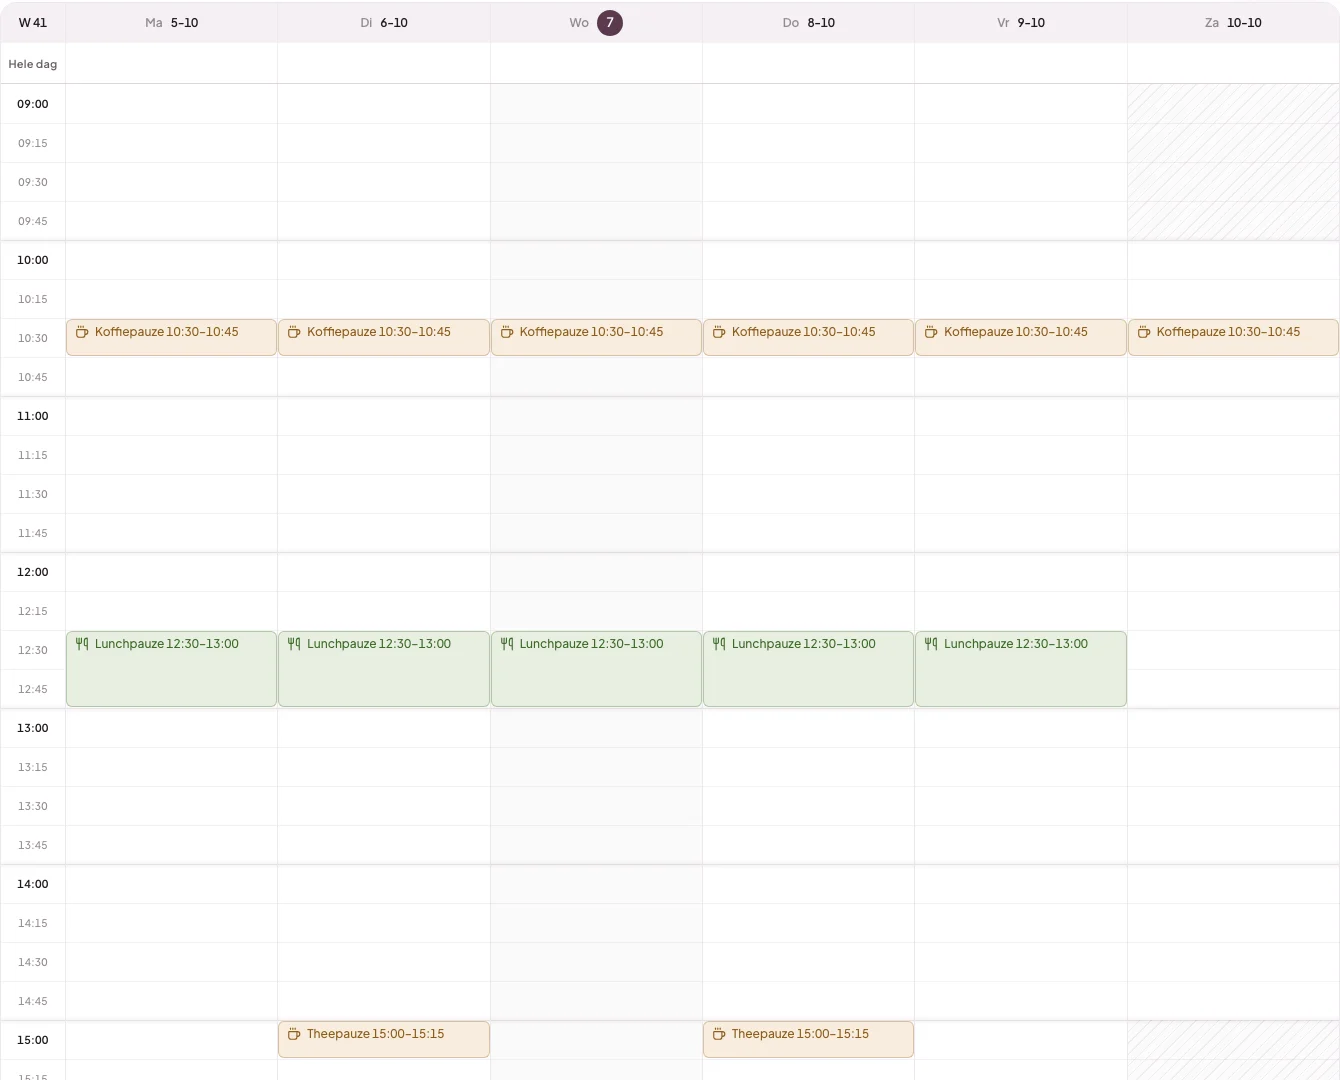
Task: Click the coffee cup icon on Saturday's Koffiepauze
Action: [1144, 332]
